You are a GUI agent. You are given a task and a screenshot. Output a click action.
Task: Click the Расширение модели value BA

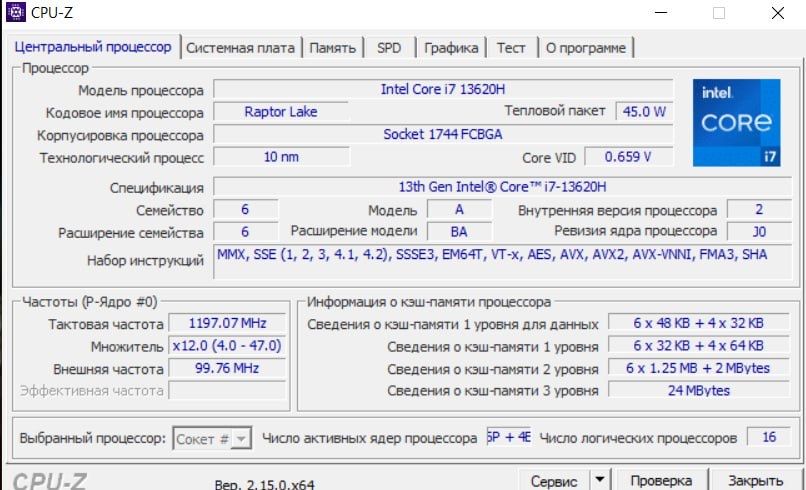[x=459, y=232]
